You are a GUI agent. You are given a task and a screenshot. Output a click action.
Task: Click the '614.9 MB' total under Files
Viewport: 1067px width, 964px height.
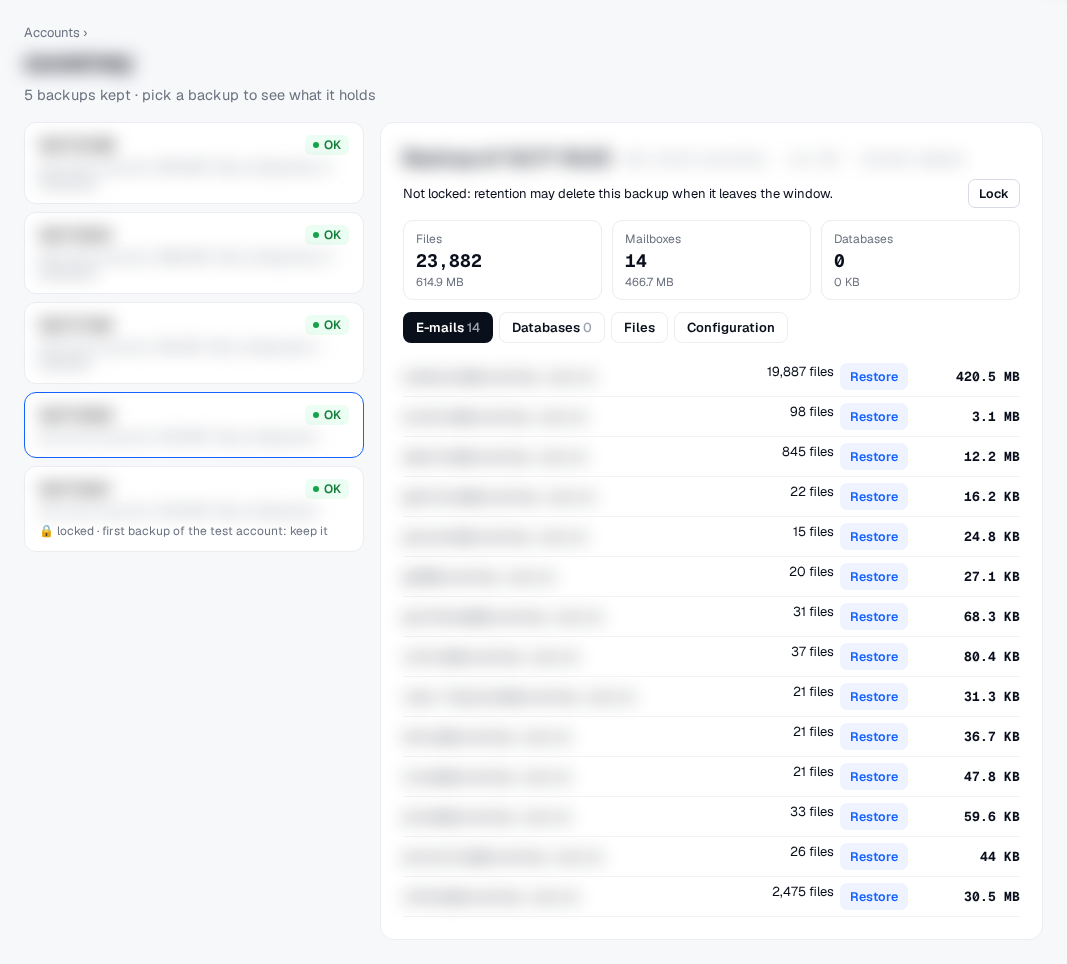coord(440,282)
